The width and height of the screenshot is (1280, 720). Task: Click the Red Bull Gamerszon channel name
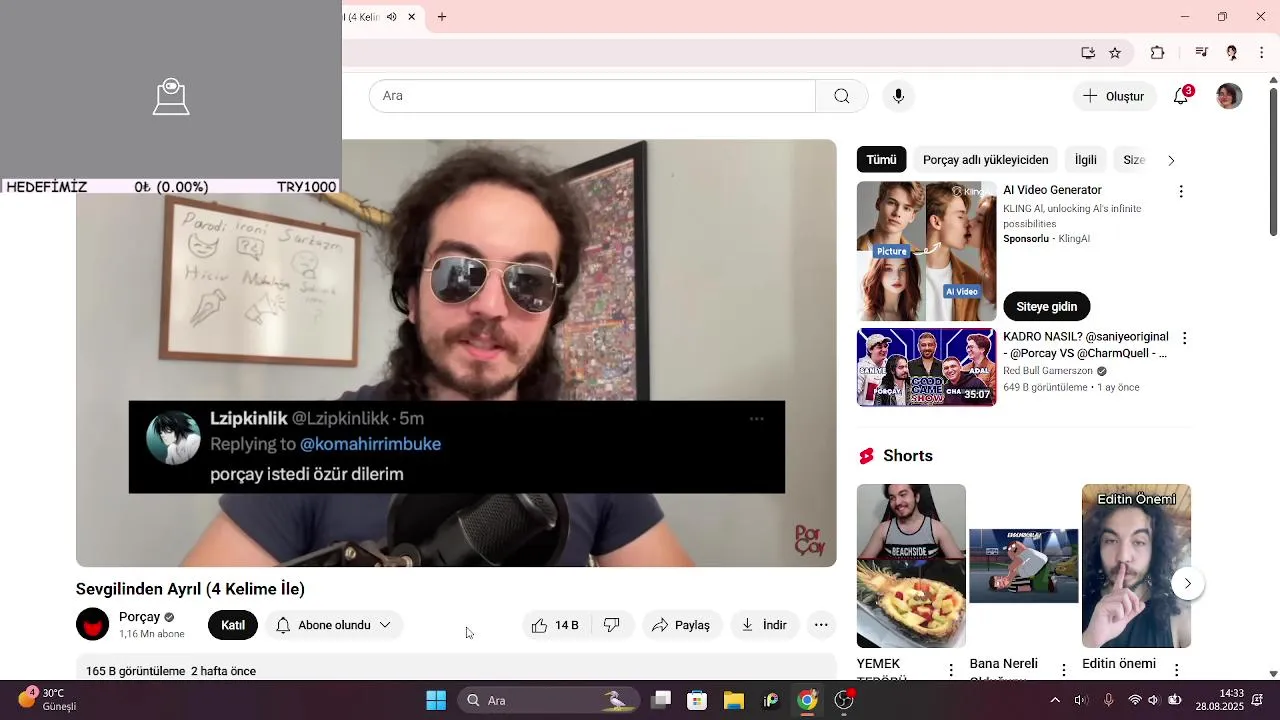(x=1048, y=371)
